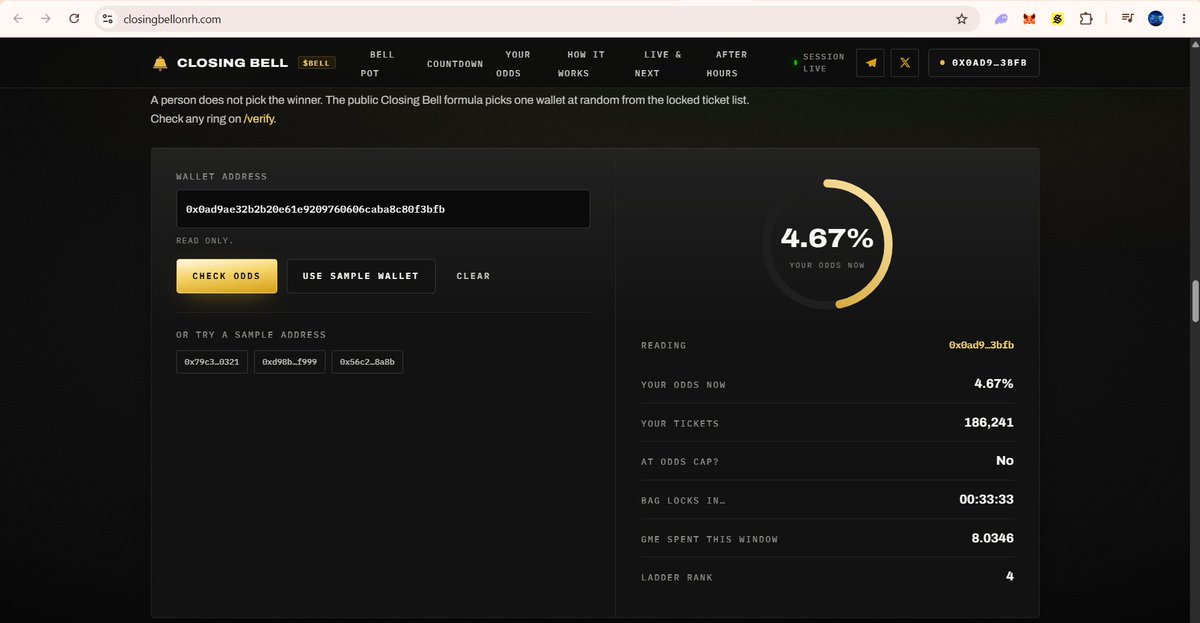Screen dimensions: 1200x623
Task: Open the /verify link
Action: click(259, 119)
